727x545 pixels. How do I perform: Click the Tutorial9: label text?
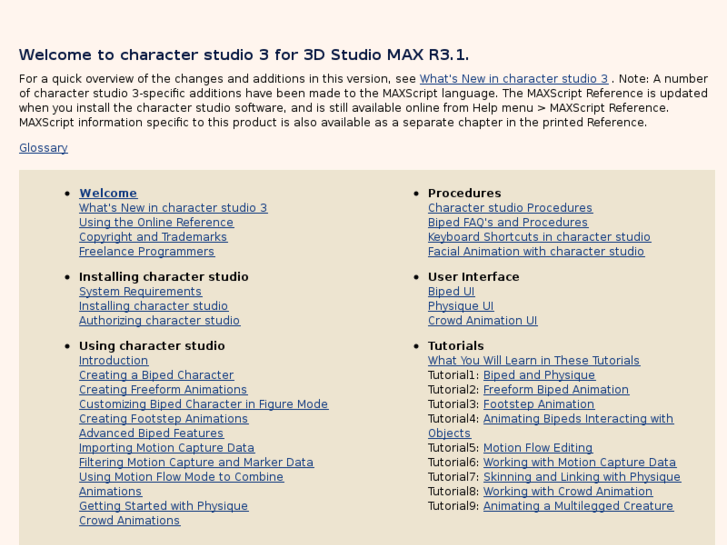tap(453, 506)
